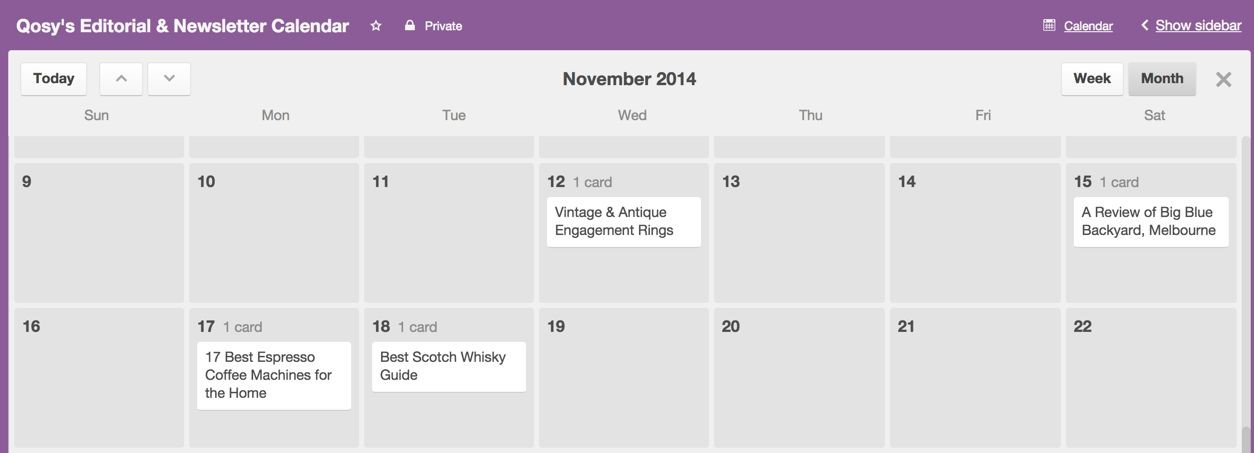This screenshot has width=1254, height=453.
Task: Click the Private lock icon
Action: (x=409, y=26)
